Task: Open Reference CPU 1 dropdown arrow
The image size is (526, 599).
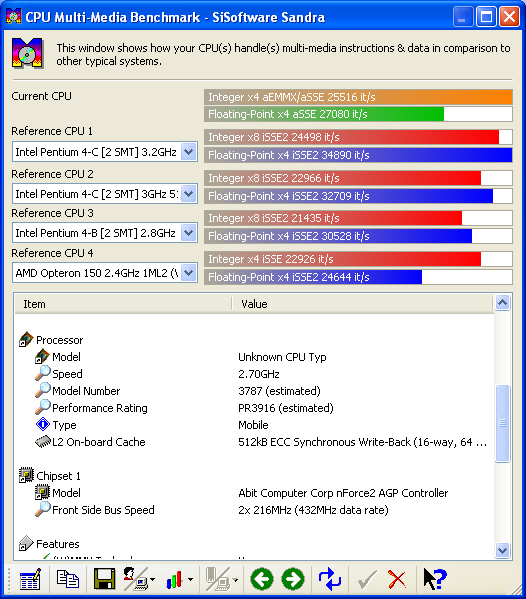Action: tap(188, 152)
